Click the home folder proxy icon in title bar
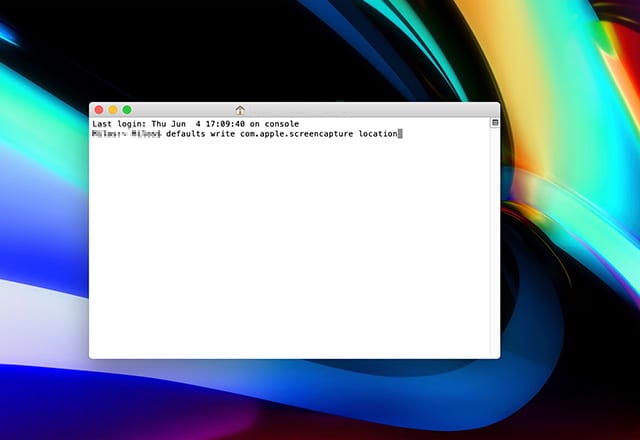 click(x=240, y=110)
